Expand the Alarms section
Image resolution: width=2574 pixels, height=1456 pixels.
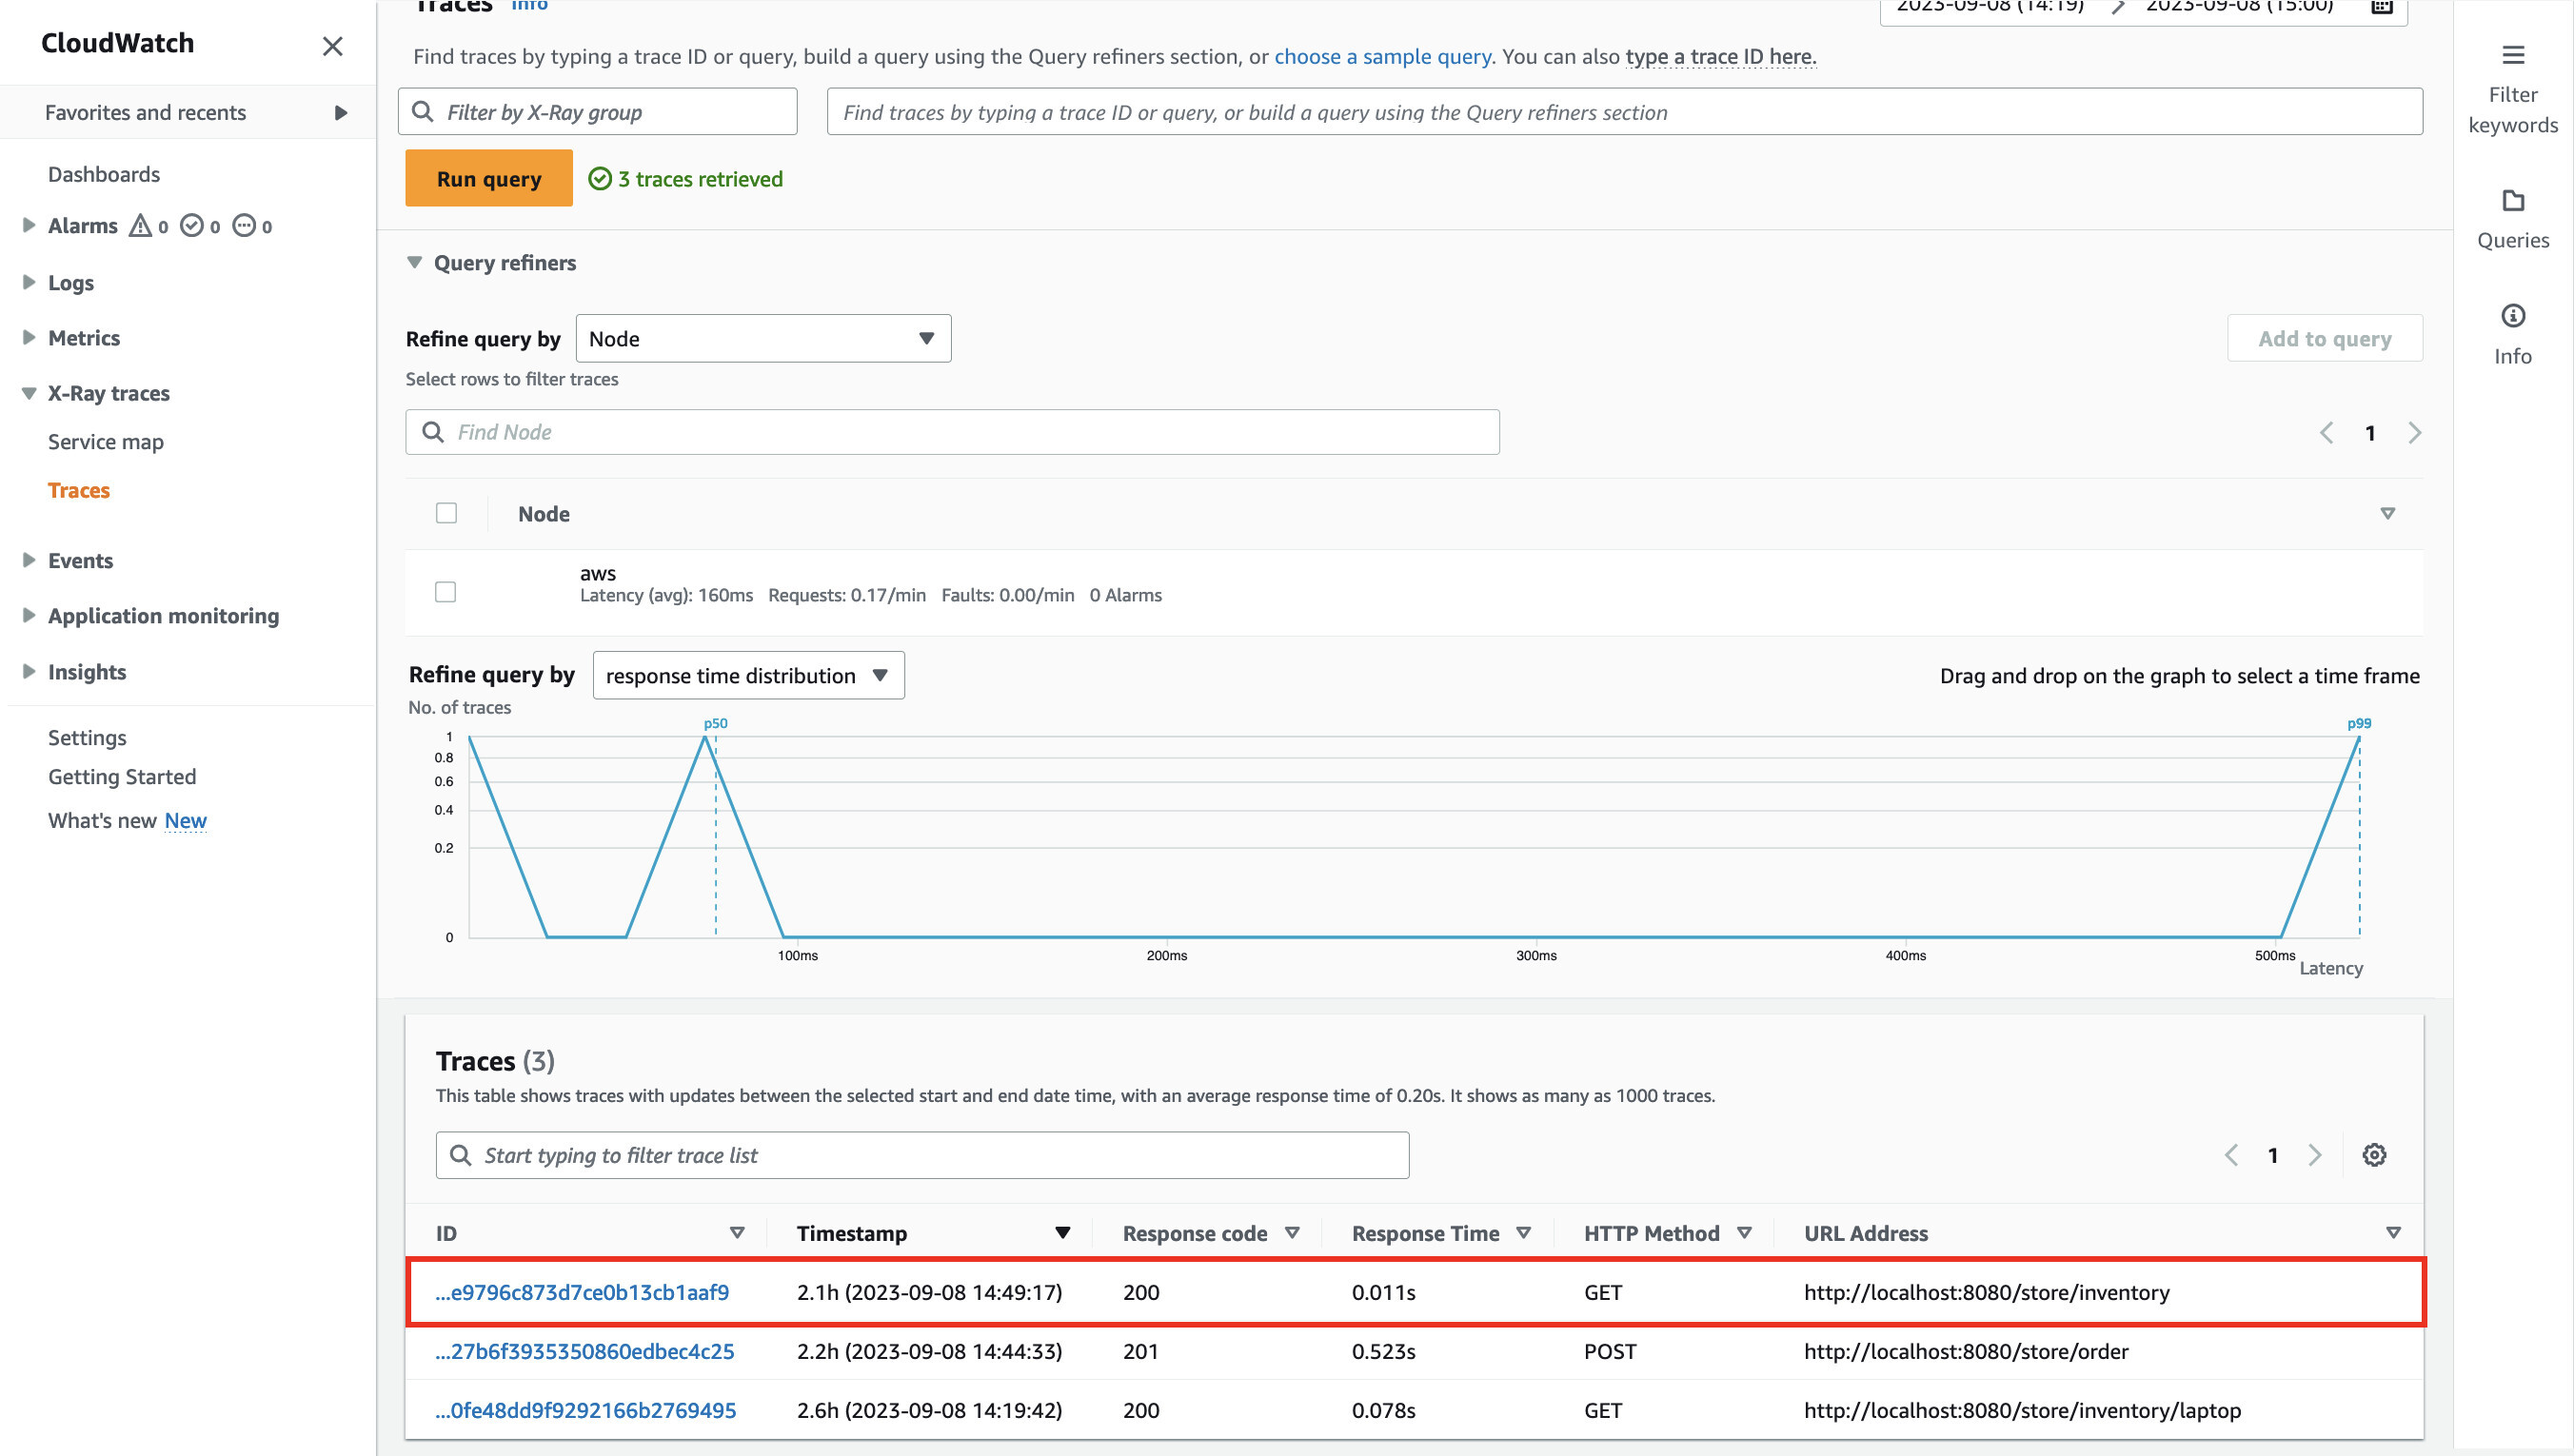pyautogui.click(x=29, y=225)
